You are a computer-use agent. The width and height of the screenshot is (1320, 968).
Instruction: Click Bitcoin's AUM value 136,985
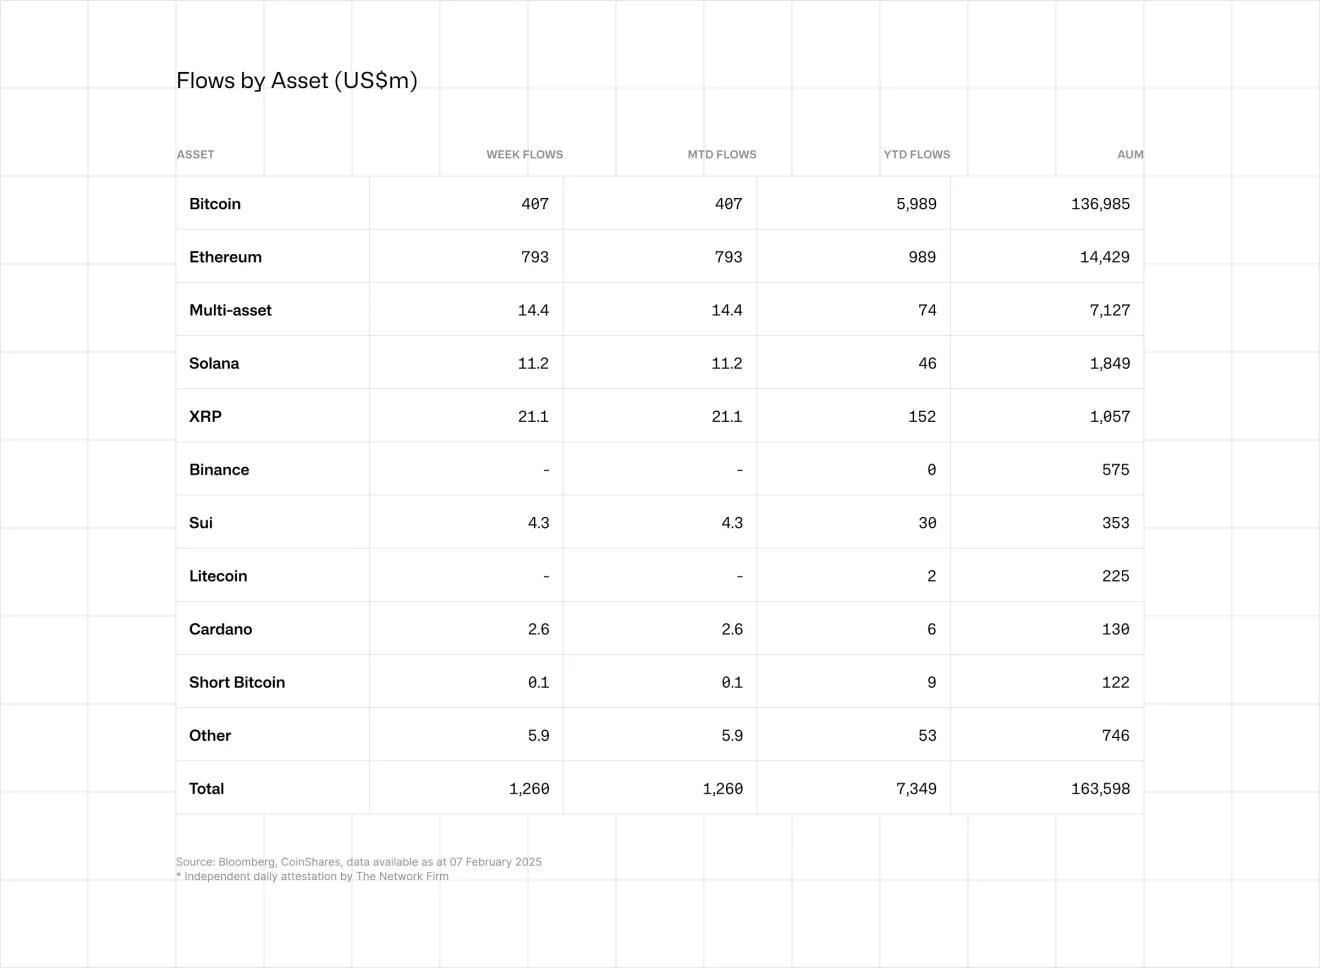pyautogui.click(x=1100, y=204)
